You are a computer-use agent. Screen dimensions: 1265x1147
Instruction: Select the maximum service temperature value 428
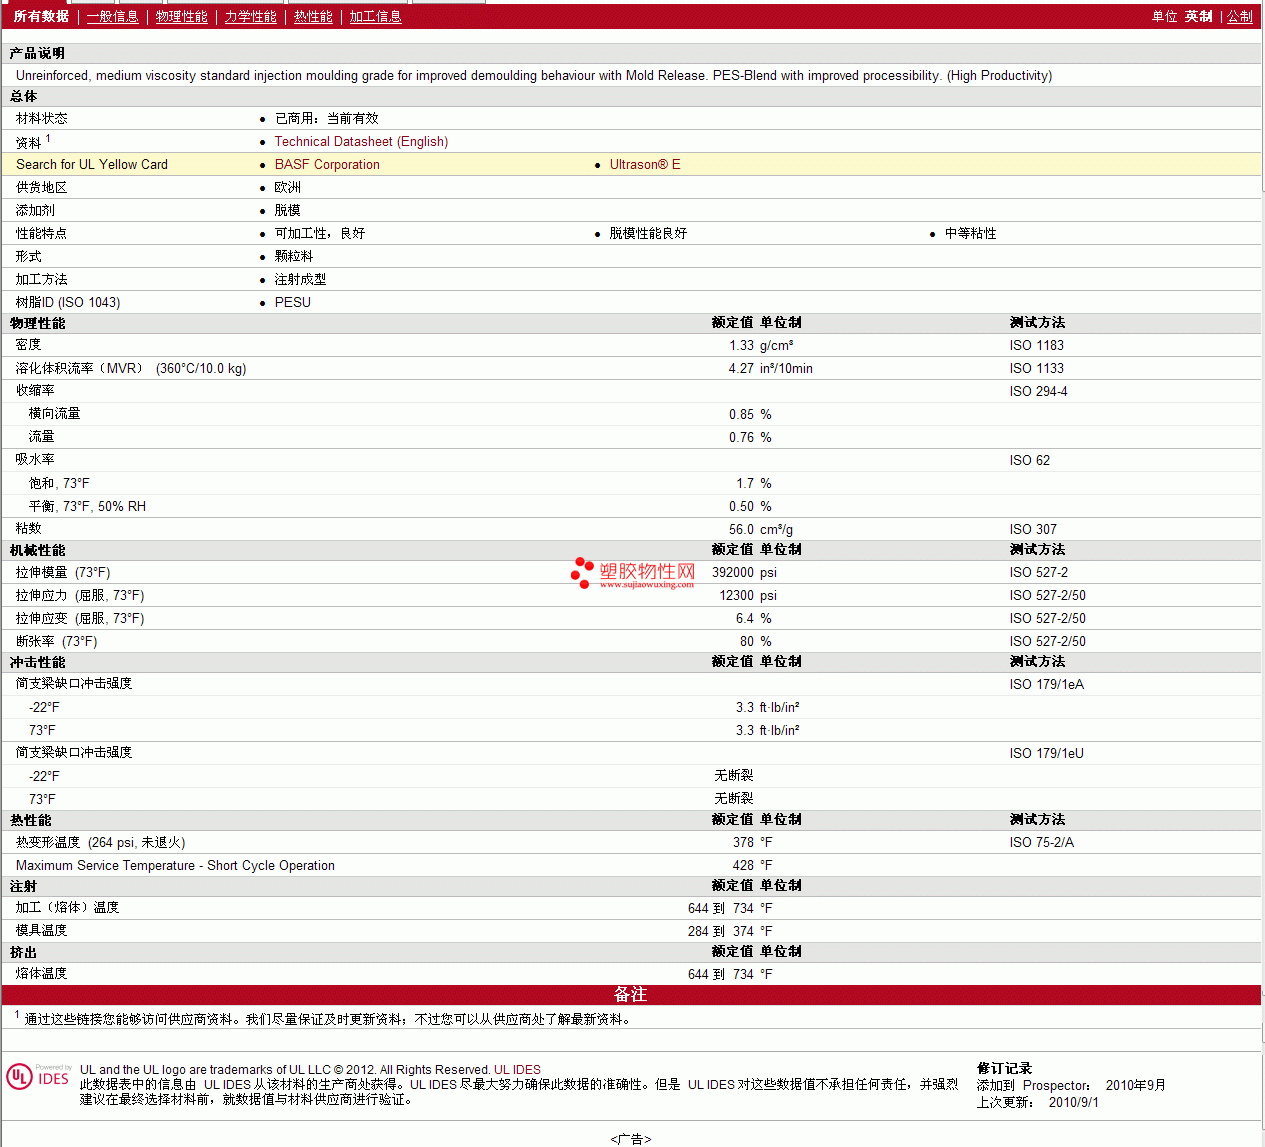[743, 866]
